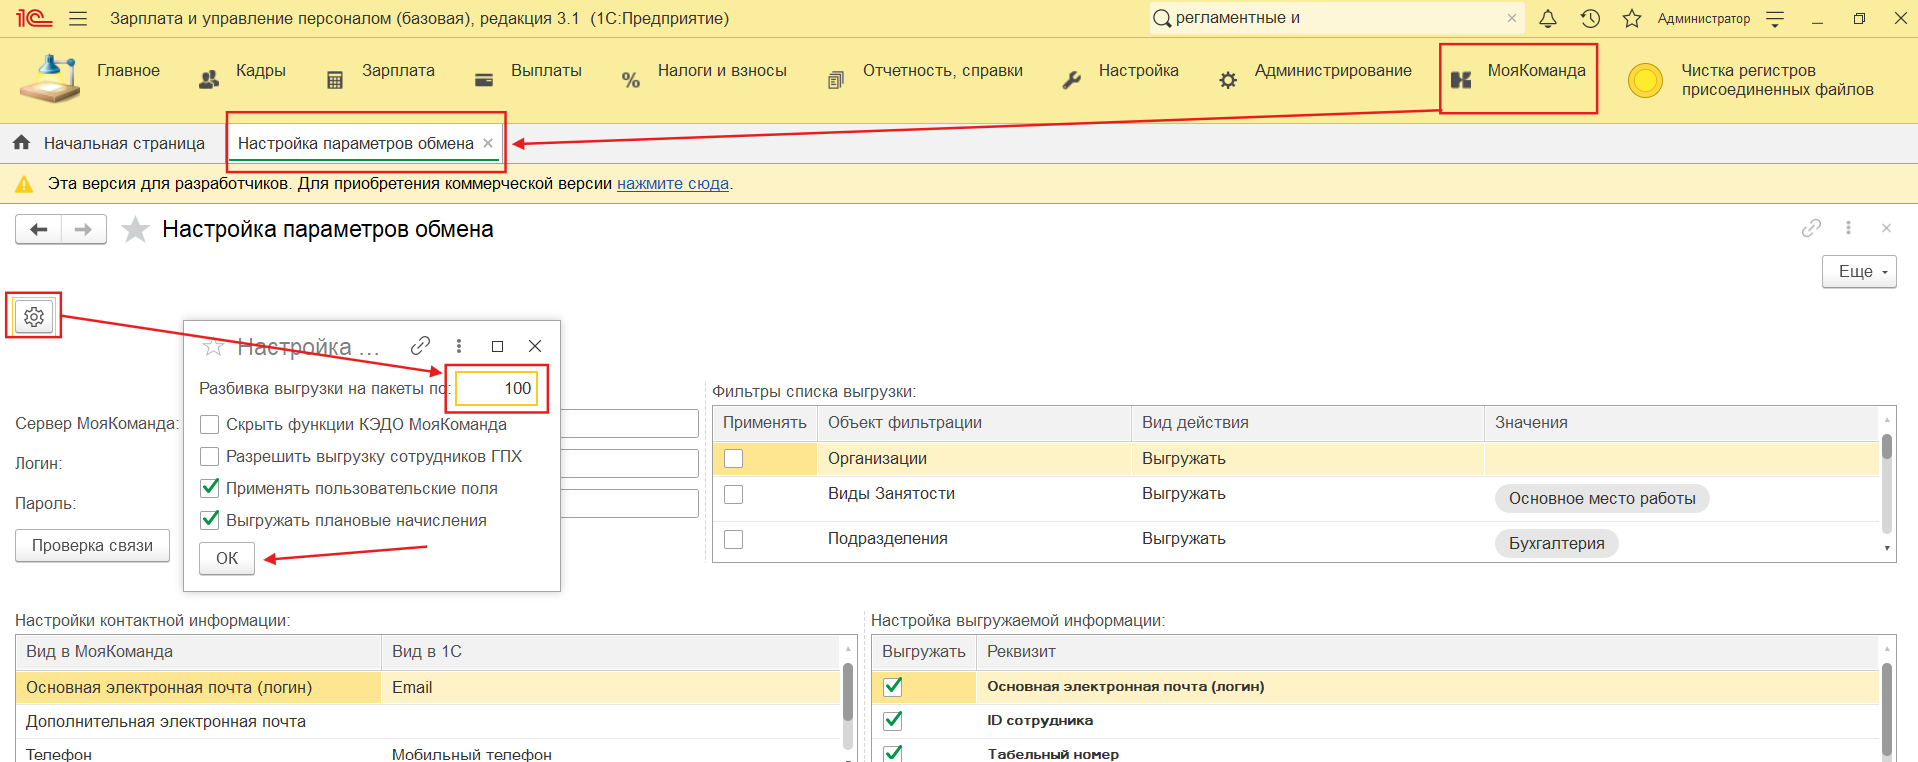
Task: Click the Проверка связи button
Action: pyautogui.click(x=92, y=546)
